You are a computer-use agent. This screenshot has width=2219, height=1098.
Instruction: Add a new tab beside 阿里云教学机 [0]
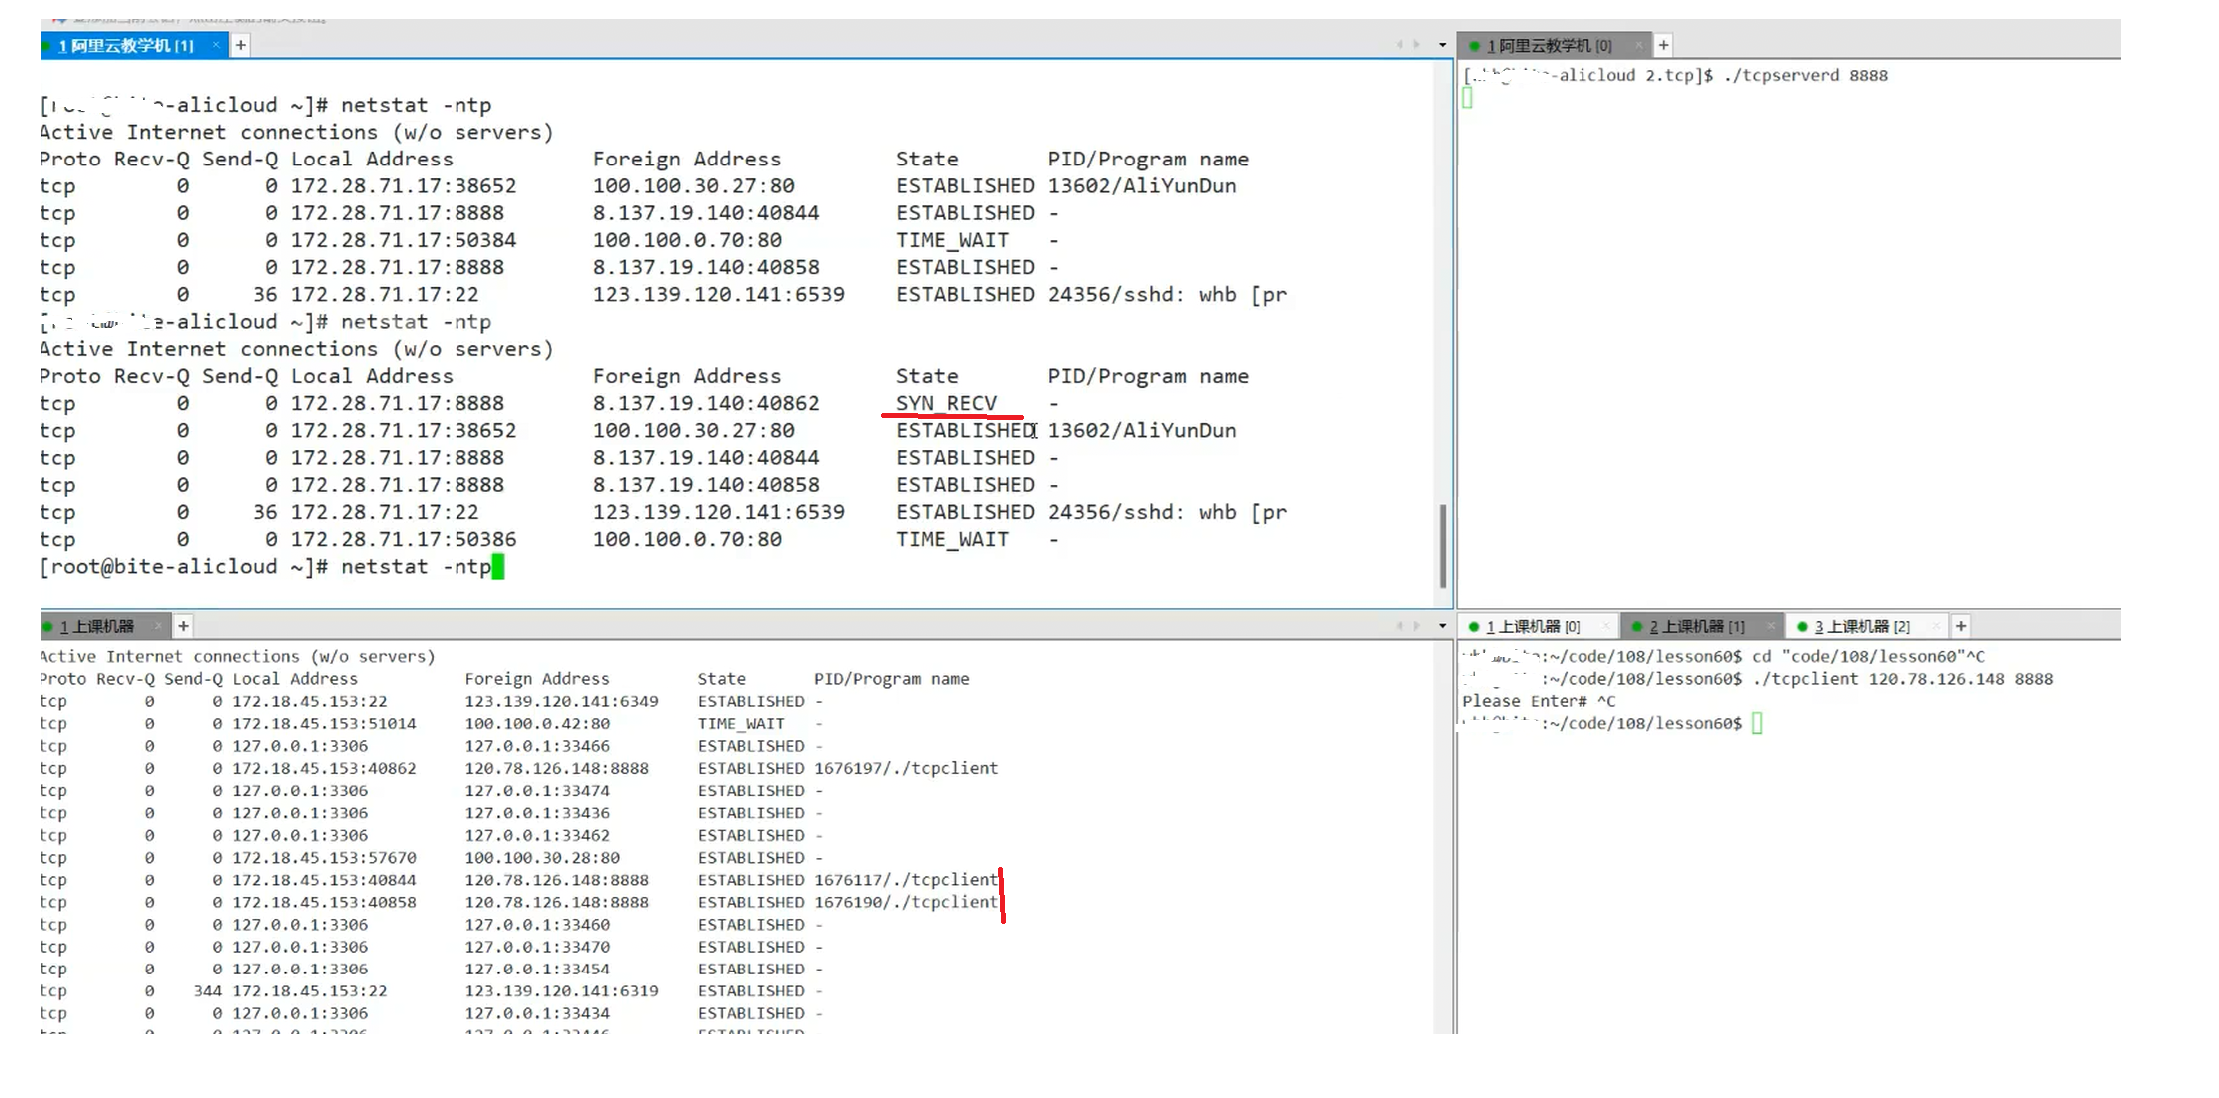pos(1663,45)
